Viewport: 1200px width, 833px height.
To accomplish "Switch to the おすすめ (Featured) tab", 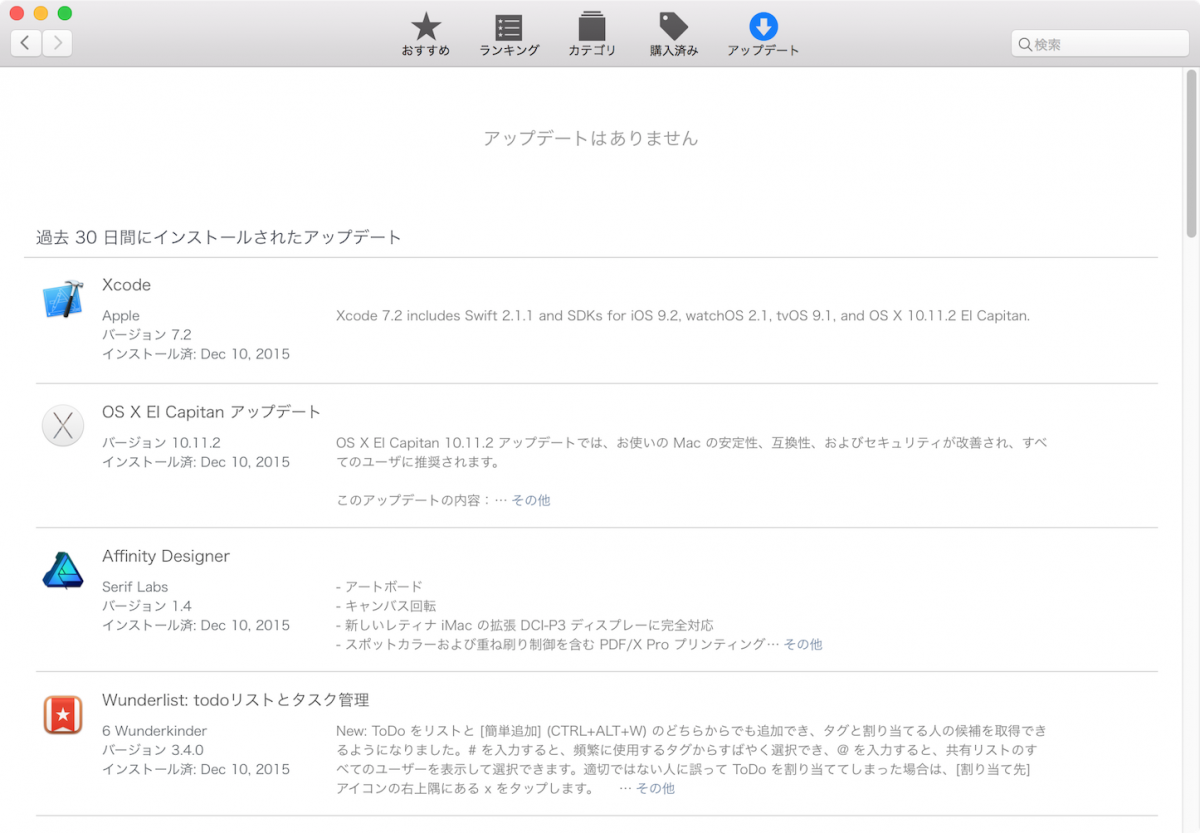I will coord(425,33).
